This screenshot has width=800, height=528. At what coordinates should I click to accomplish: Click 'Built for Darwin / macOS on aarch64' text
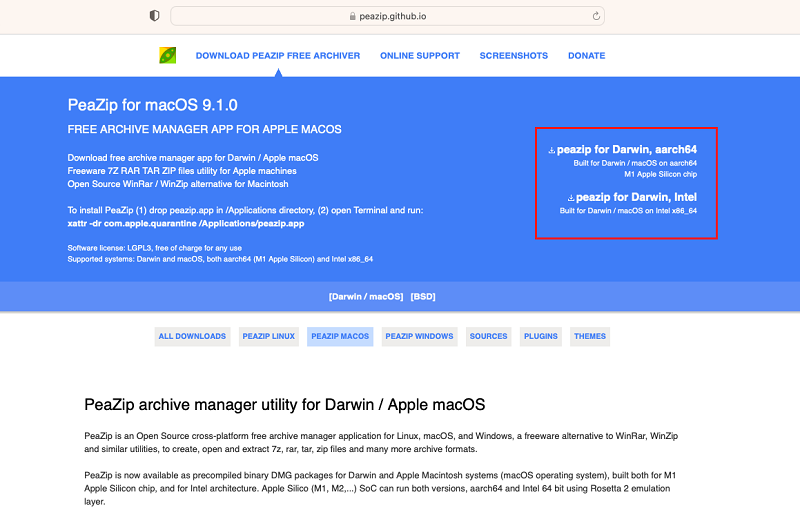[x=635, y=163]
